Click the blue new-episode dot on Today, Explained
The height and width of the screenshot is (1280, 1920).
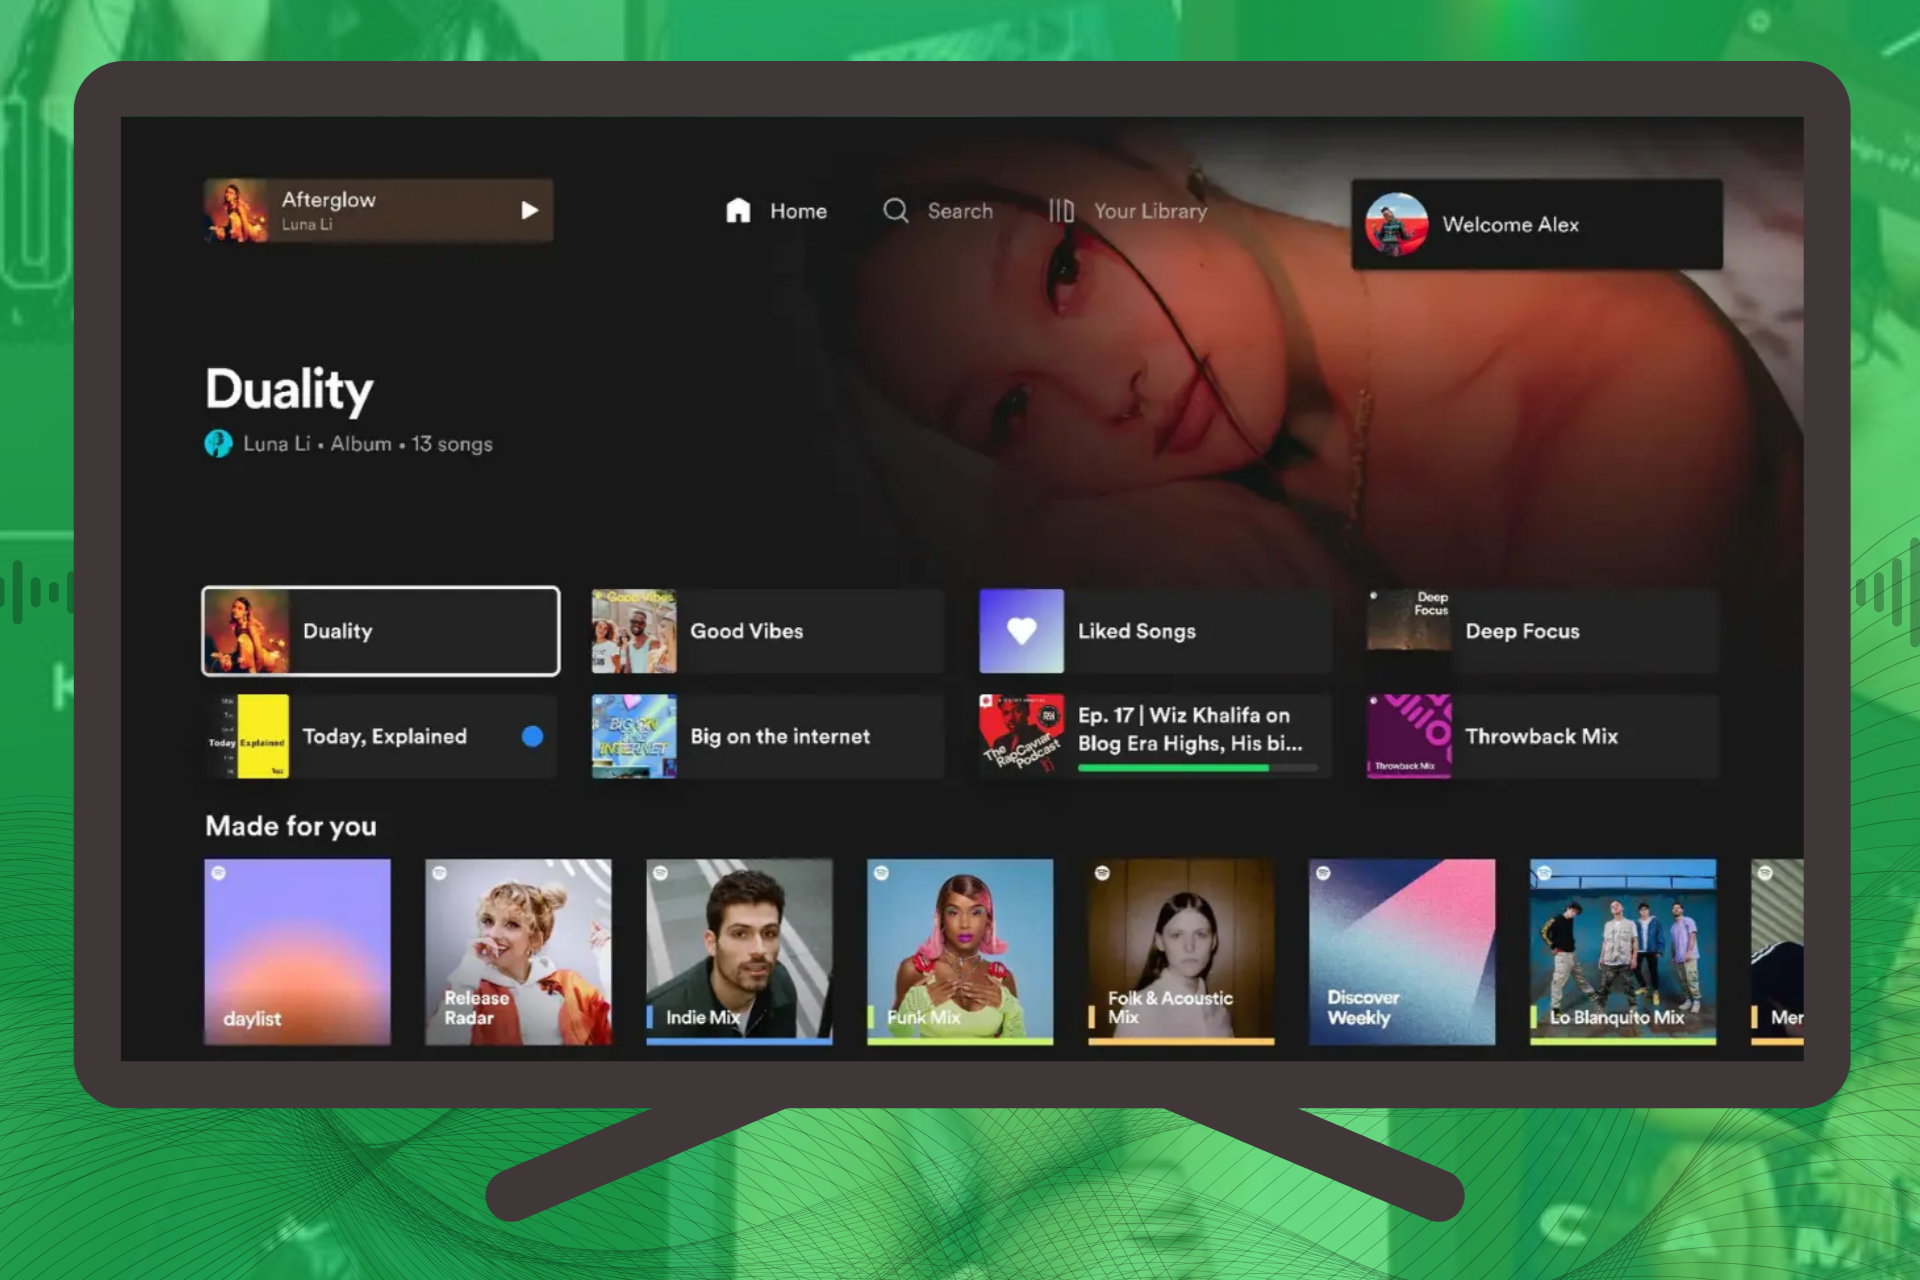(532, 736)
